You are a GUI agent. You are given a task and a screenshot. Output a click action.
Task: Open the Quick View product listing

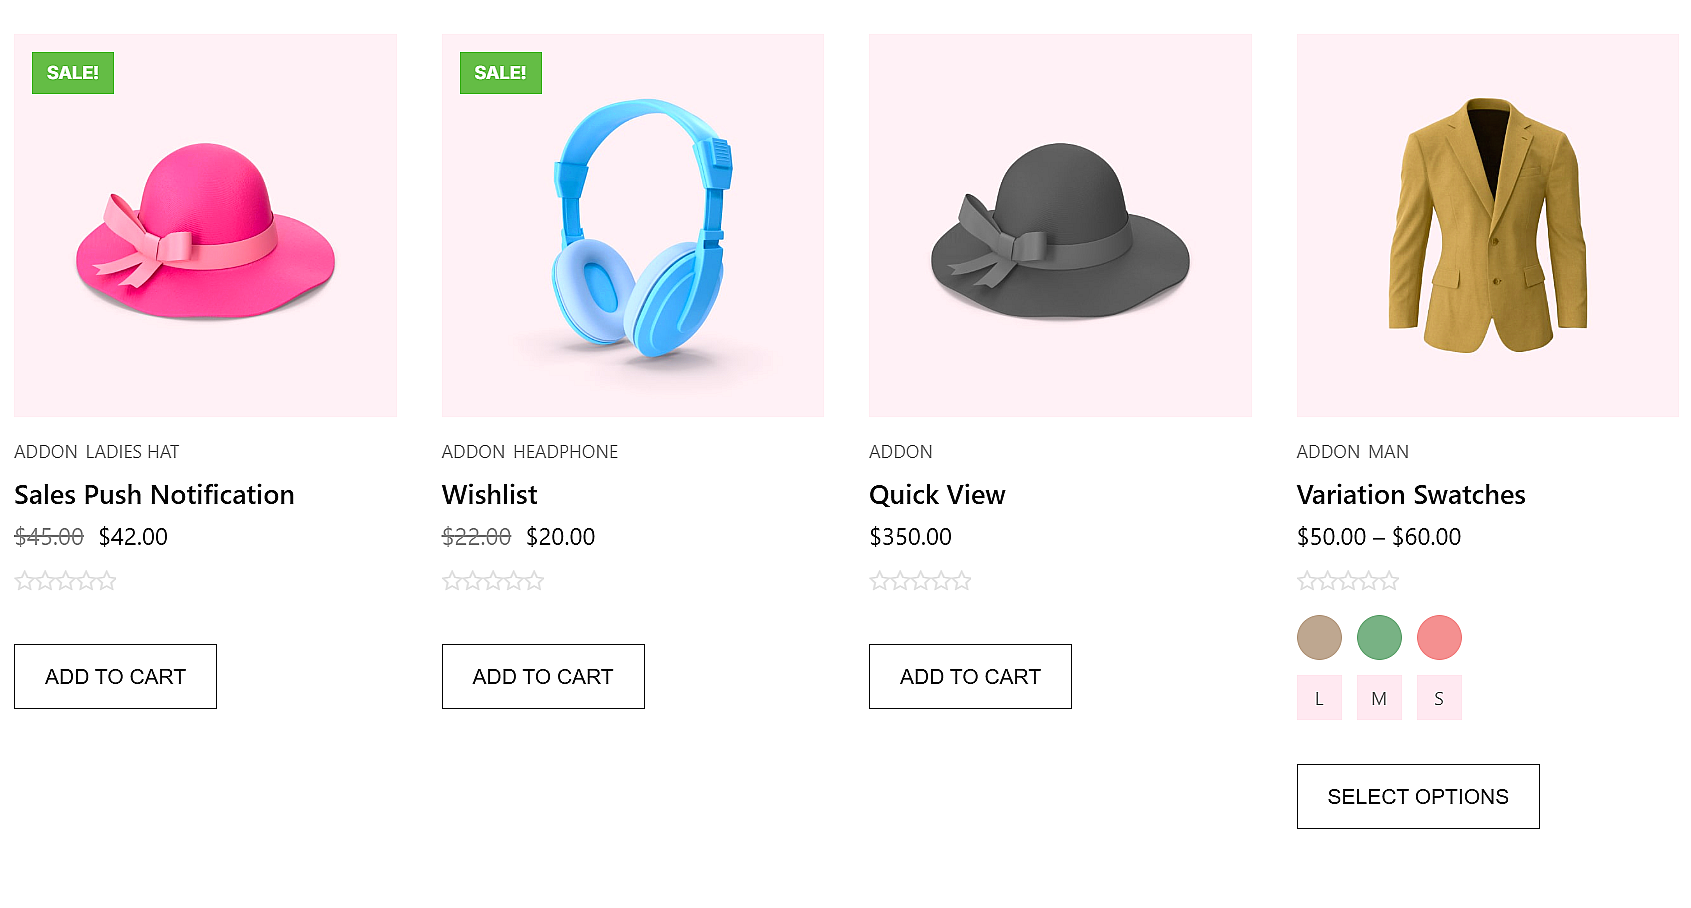(937, 494)
